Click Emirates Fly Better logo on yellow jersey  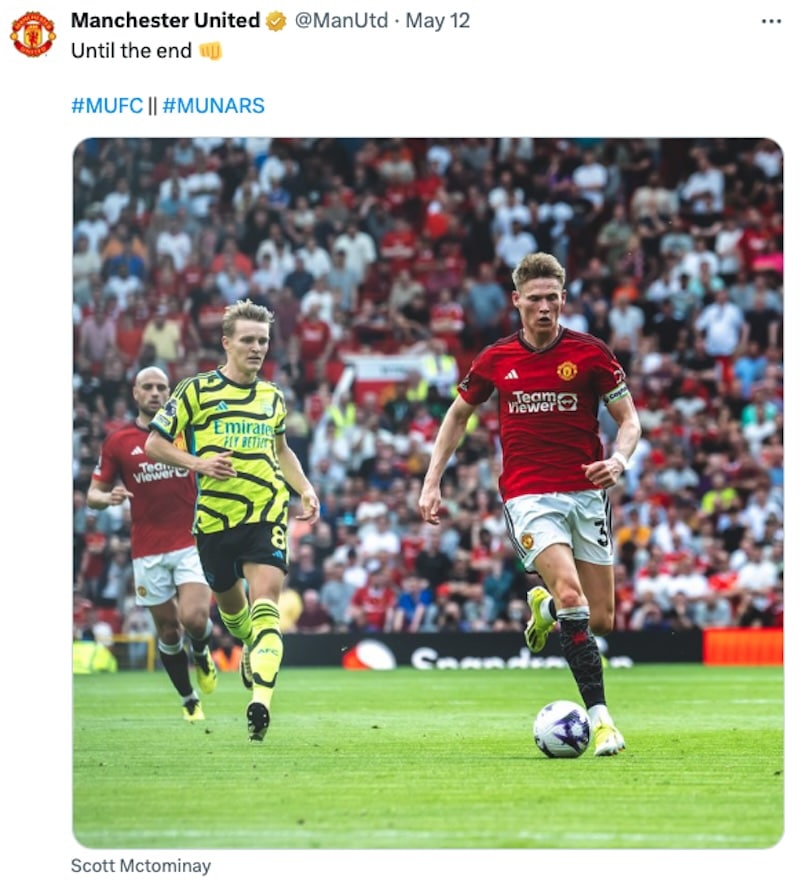tap(243, 434)
